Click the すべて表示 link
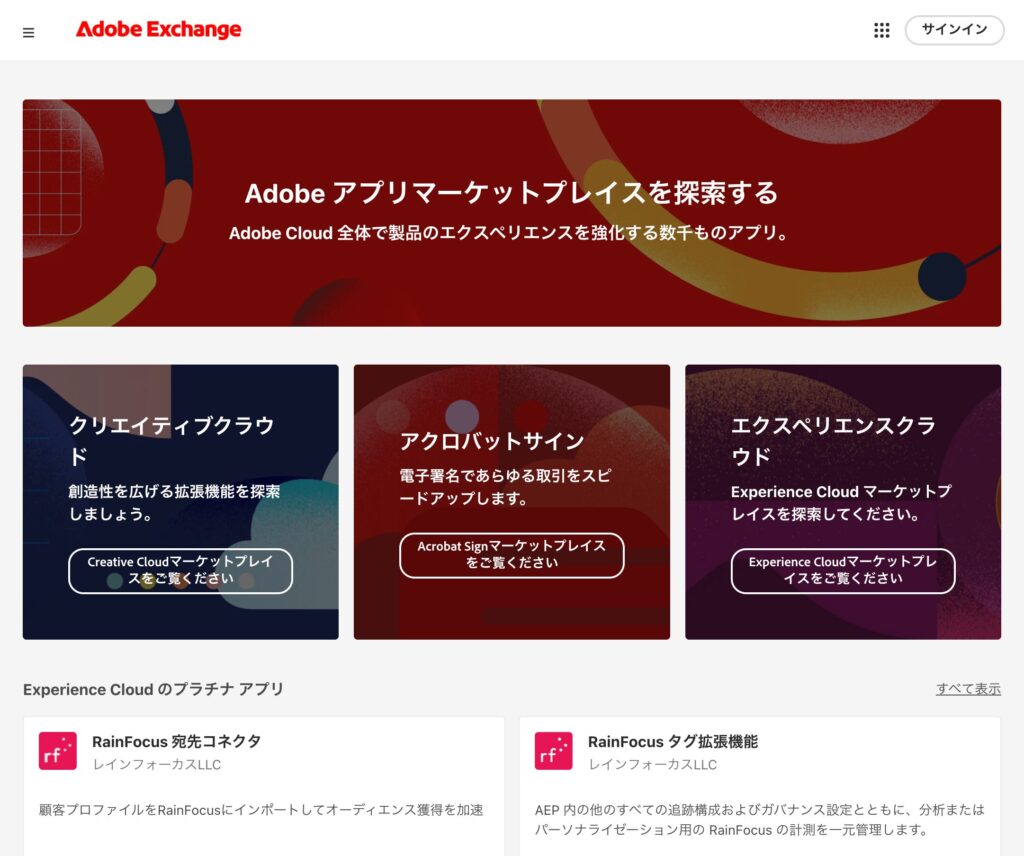The image size is (1024, 856). pyautogui.click(x=967, y=689)
